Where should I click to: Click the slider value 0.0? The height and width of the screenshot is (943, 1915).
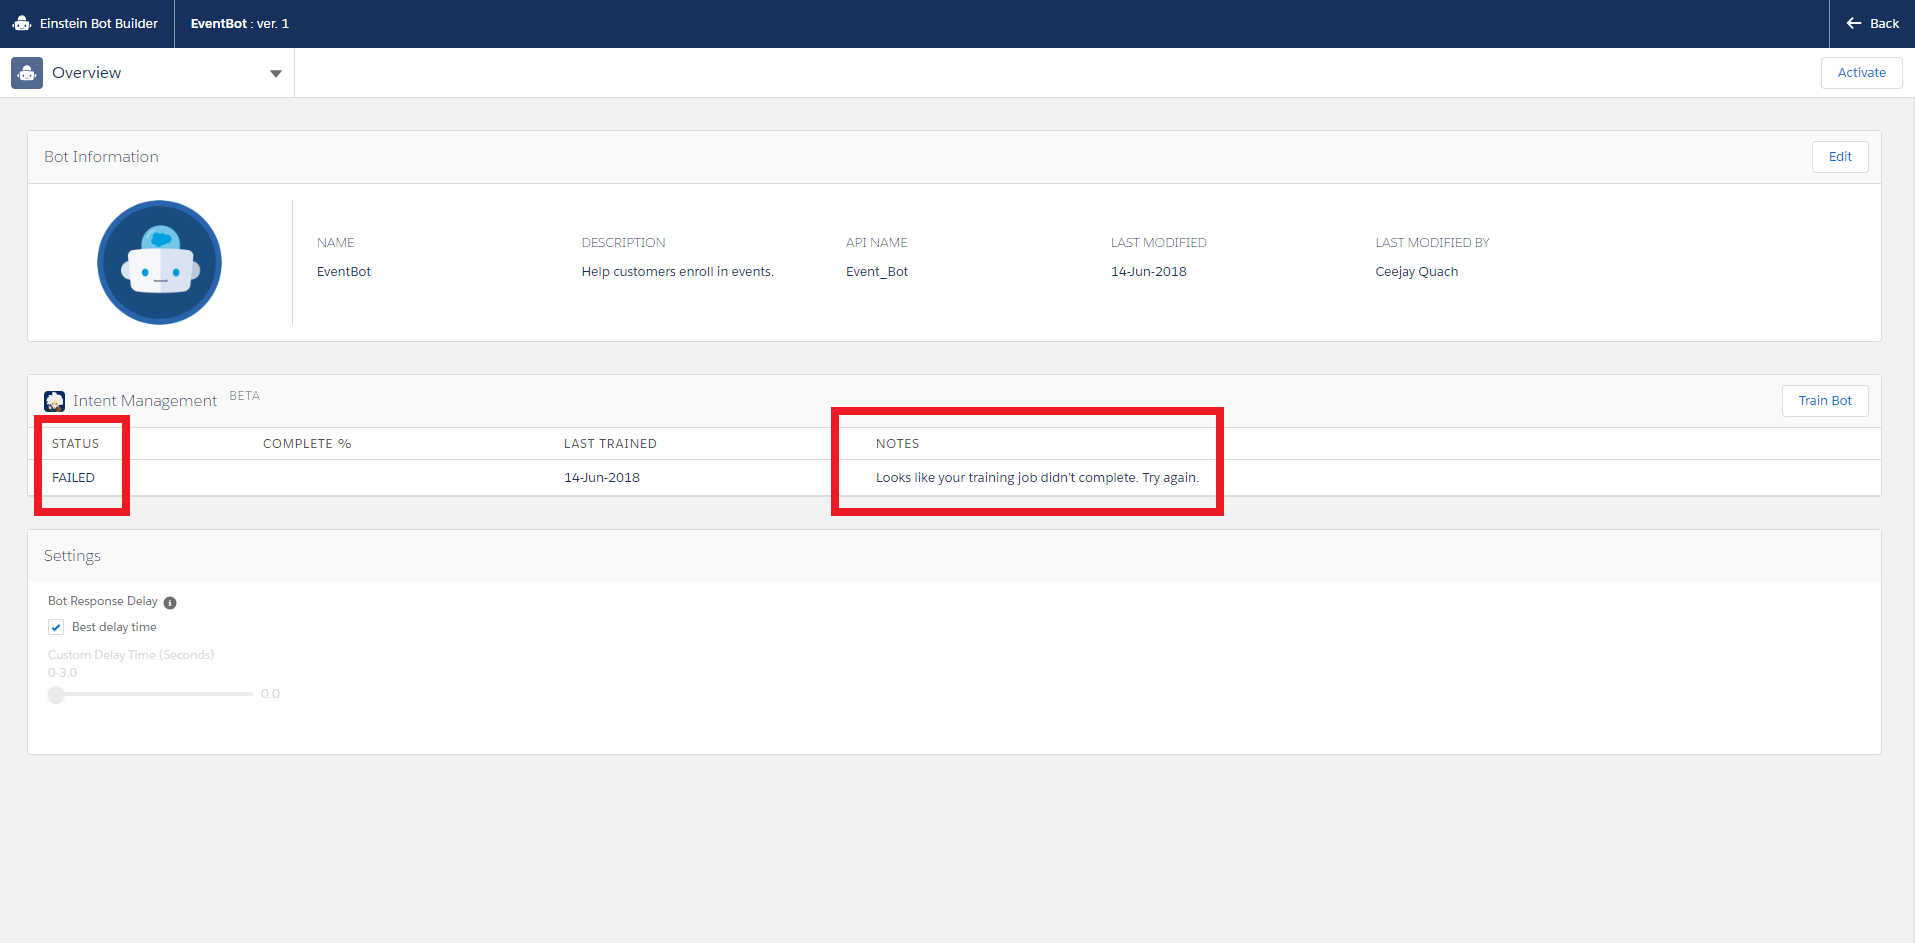click(x=270, y=694)
